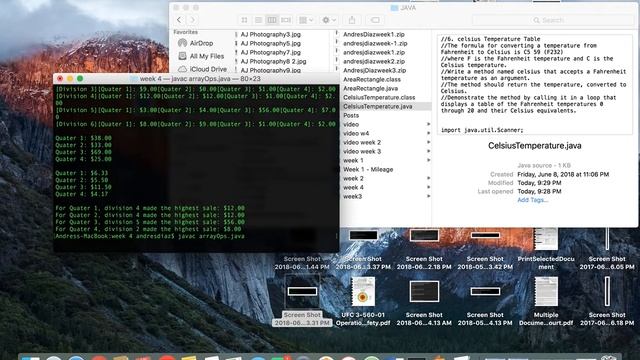Switch Finder to column view
This screenshot has width=640, height=360.
point(272,20)
